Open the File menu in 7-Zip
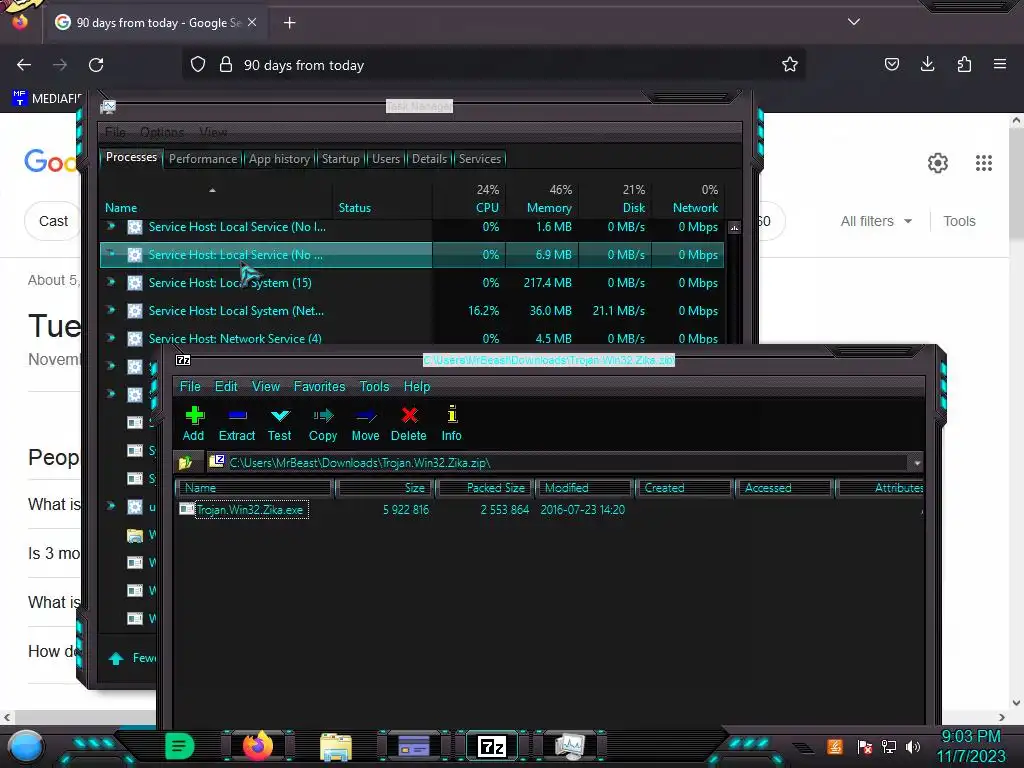 pos(190,386)
